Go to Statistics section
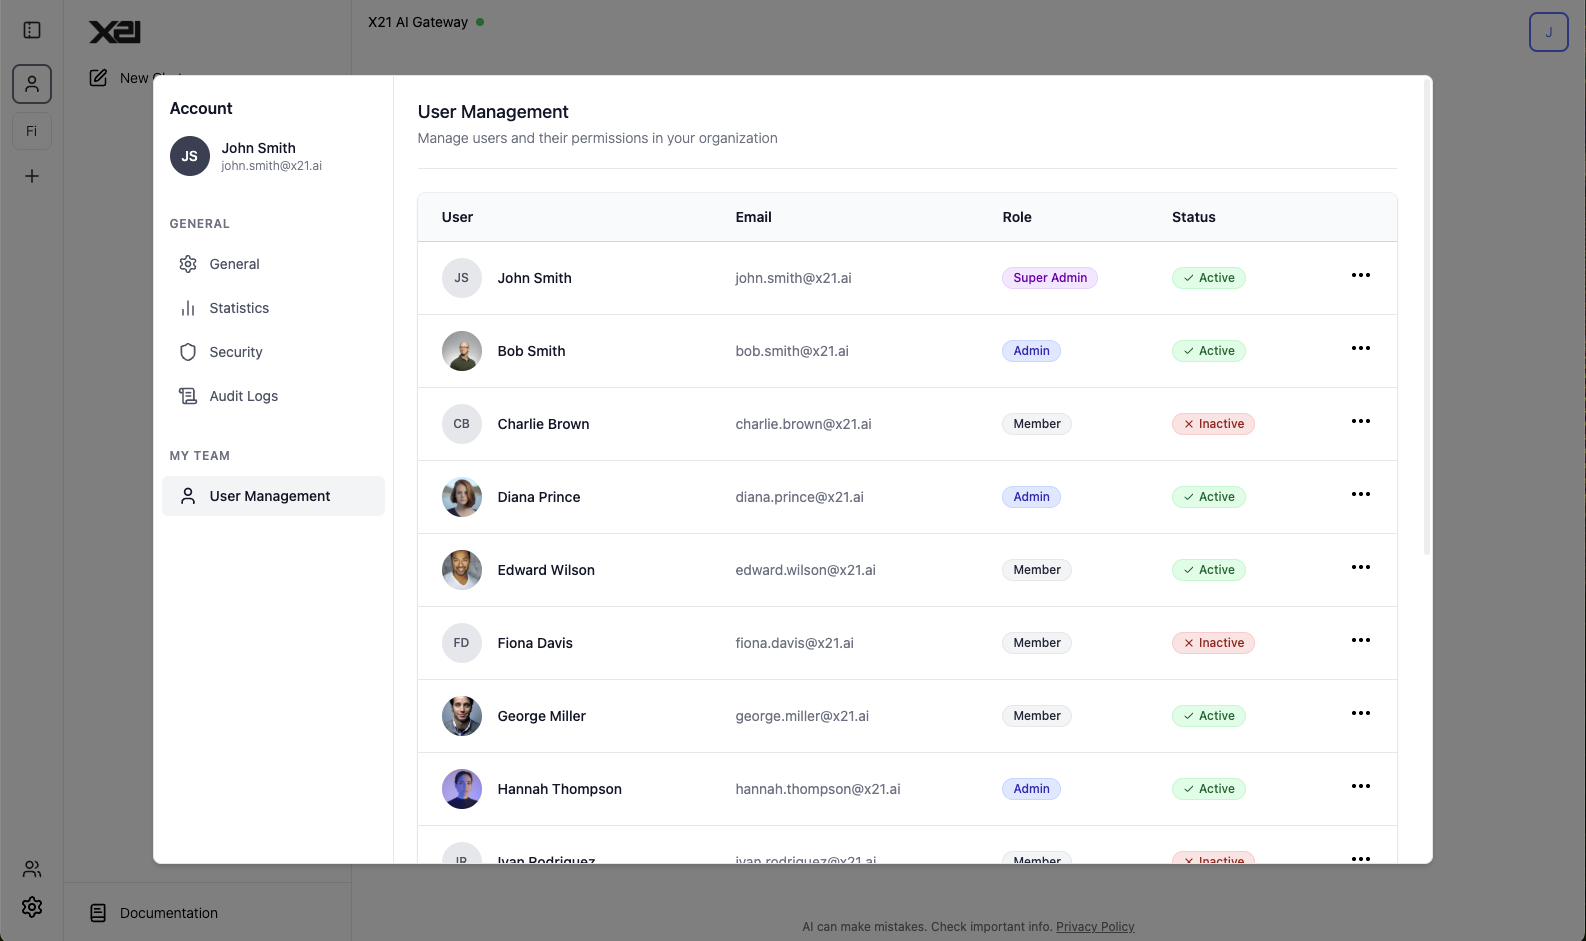The image size is (1586, 941). 239,308
